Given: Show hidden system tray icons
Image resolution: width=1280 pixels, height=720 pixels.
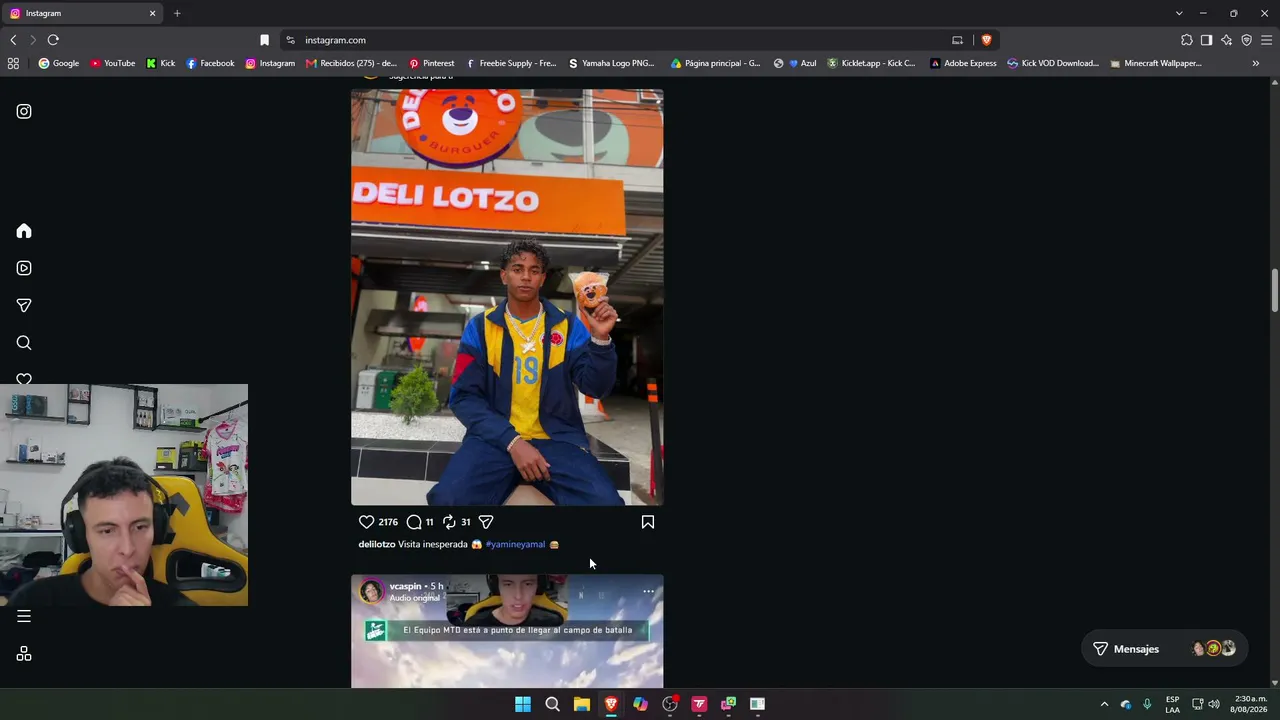Looking at the screenshot, I should tap(1104, 704).
